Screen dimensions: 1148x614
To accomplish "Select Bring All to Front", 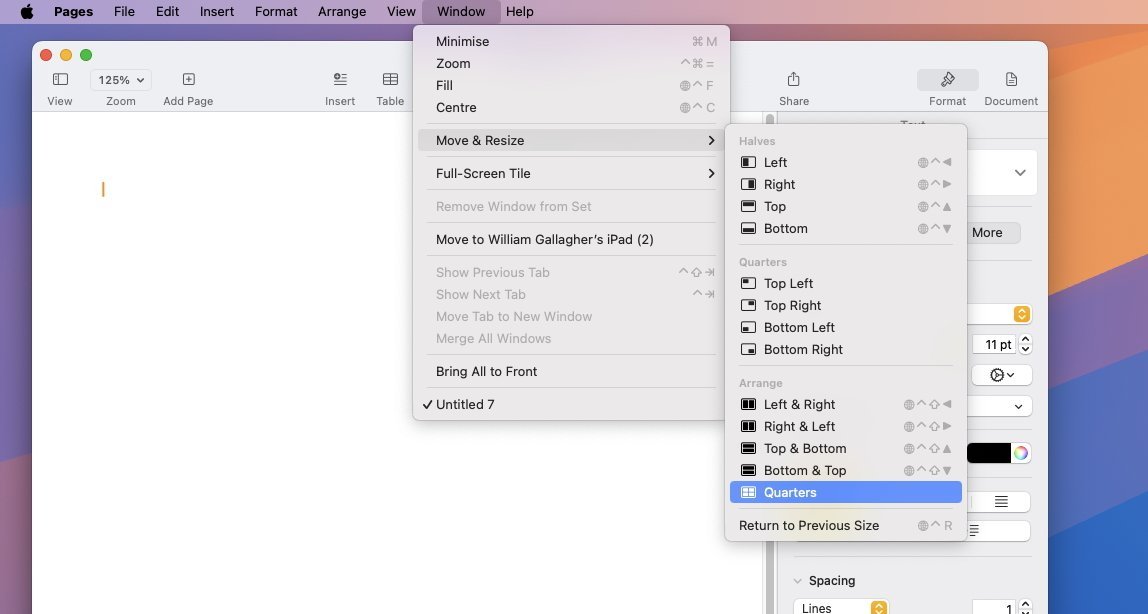I will (571, 372).
